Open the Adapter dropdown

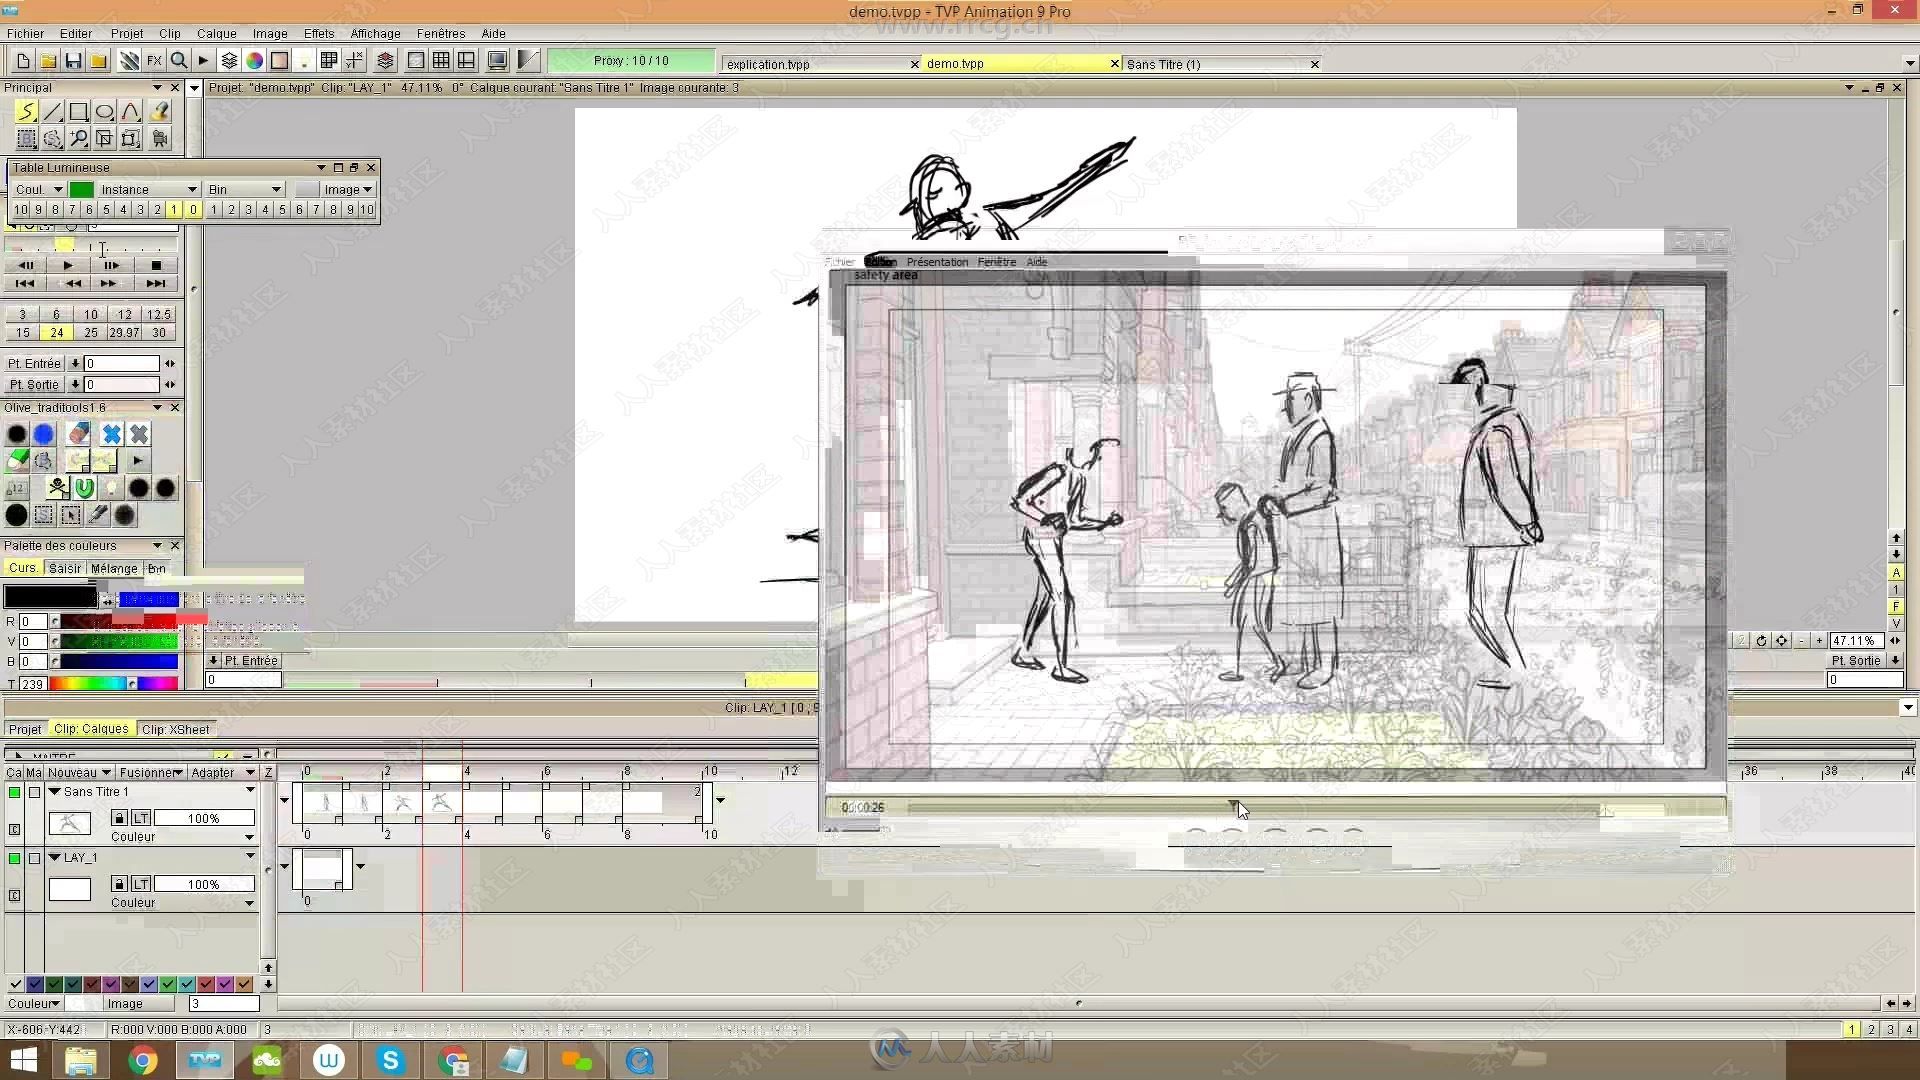pos(222,773)
